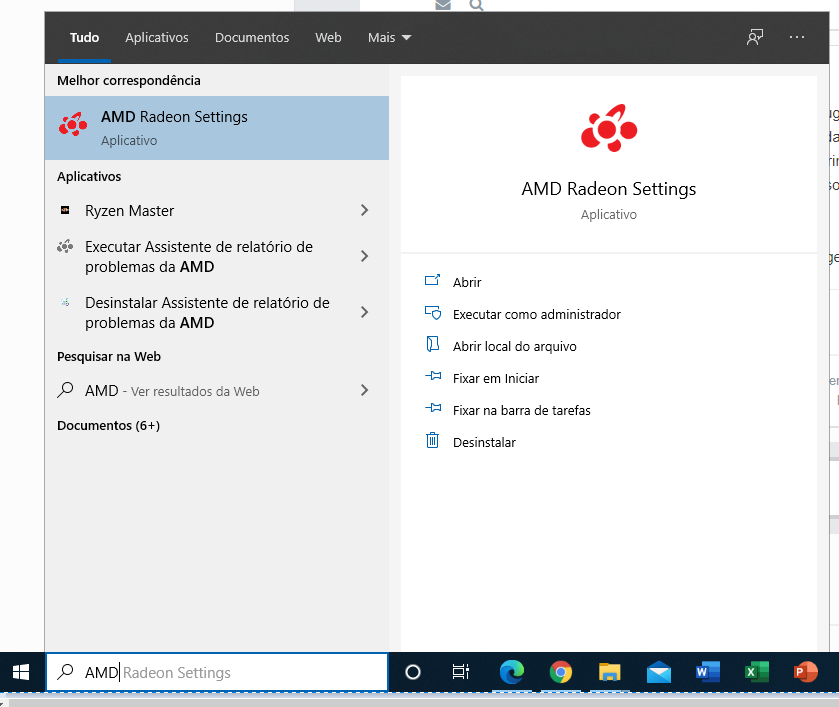Click Abrir to open the app
The width and height of the screenshot is (839, 707).
(x=467, y=282)
